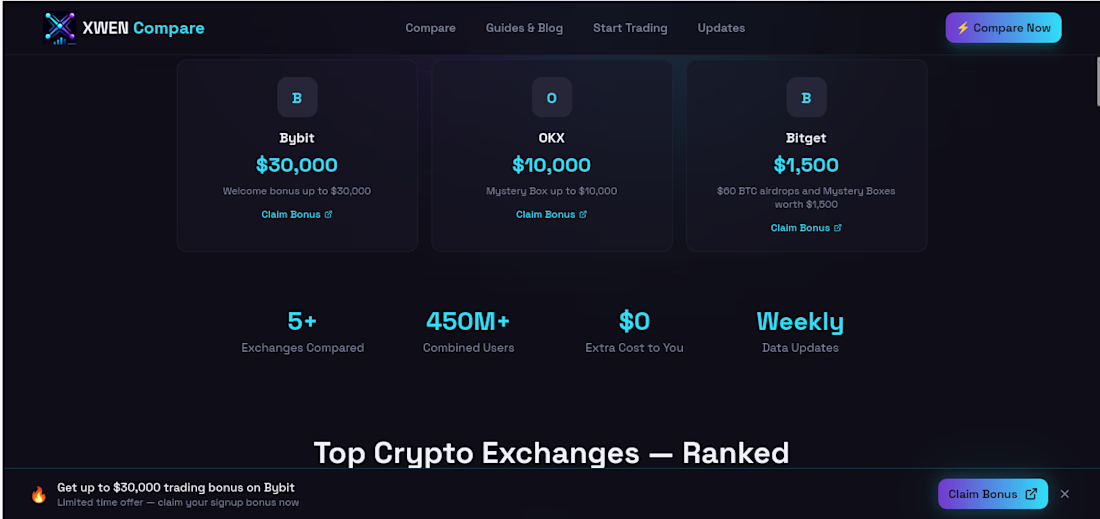Follow the Bitget Claim Bonus link
Image resolution: width=1100 pixels, height=519 pixels.
(x=800, y=228)
